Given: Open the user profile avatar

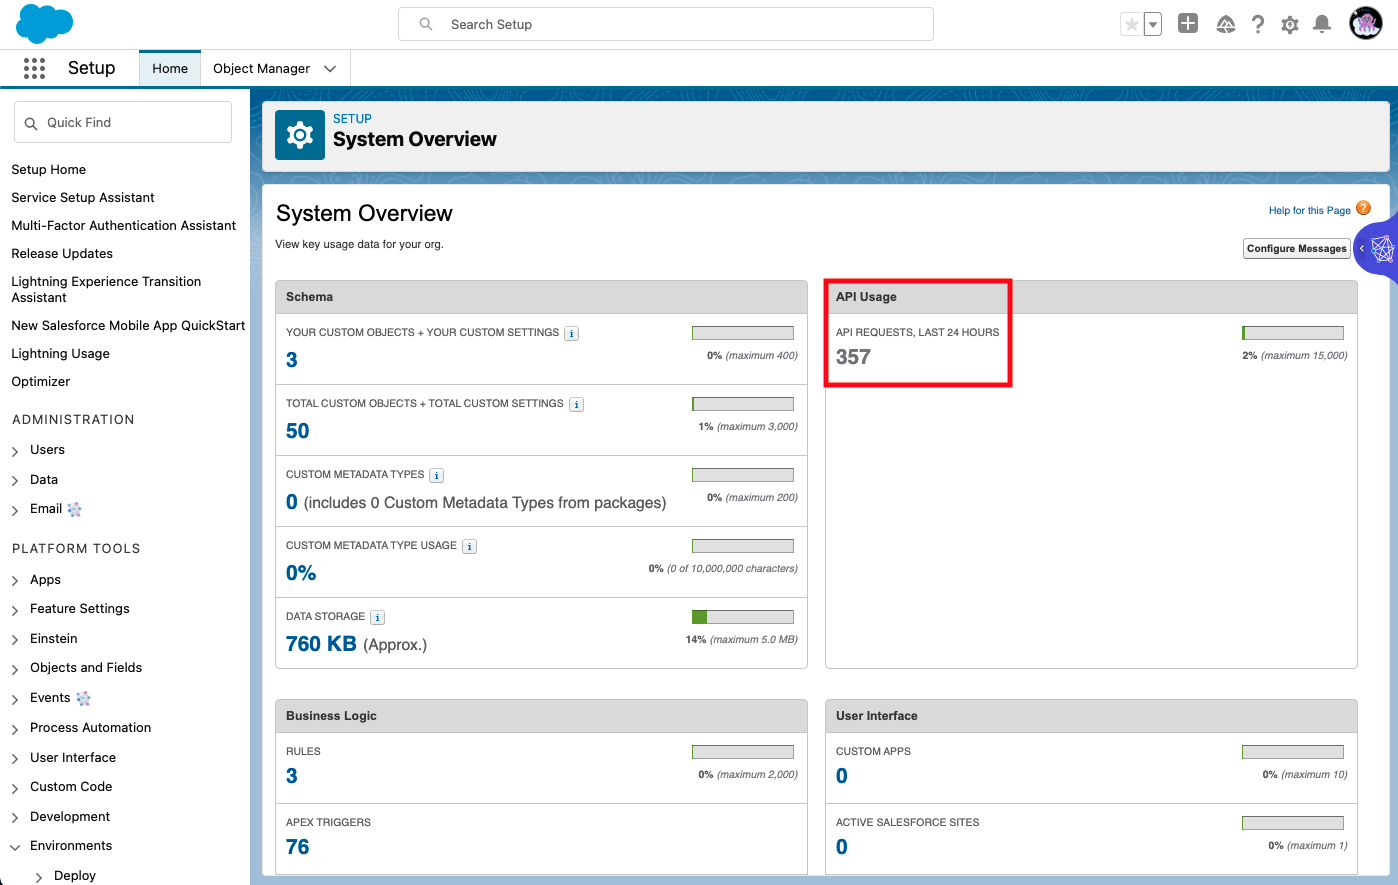Looking at the screenshot, I should pos(1365,23).
